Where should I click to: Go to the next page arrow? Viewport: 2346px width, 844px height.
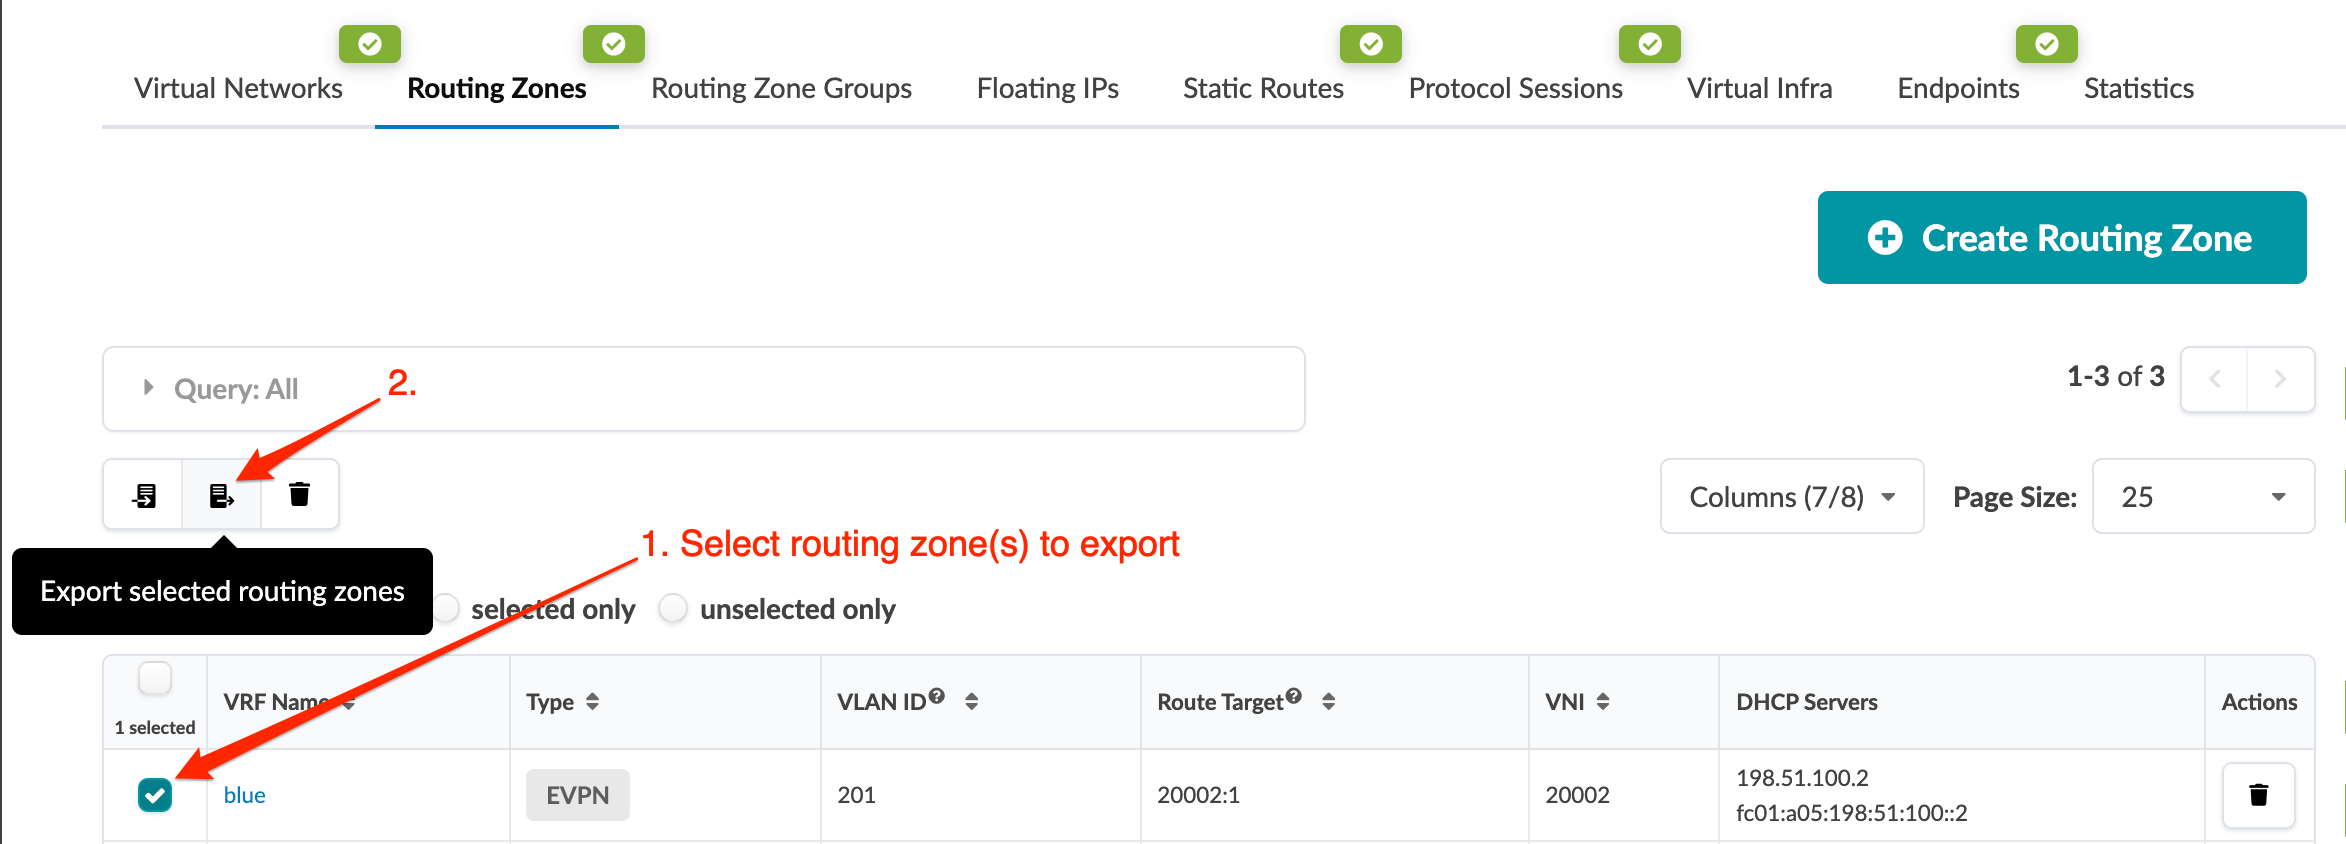(x=2280, y=379)
